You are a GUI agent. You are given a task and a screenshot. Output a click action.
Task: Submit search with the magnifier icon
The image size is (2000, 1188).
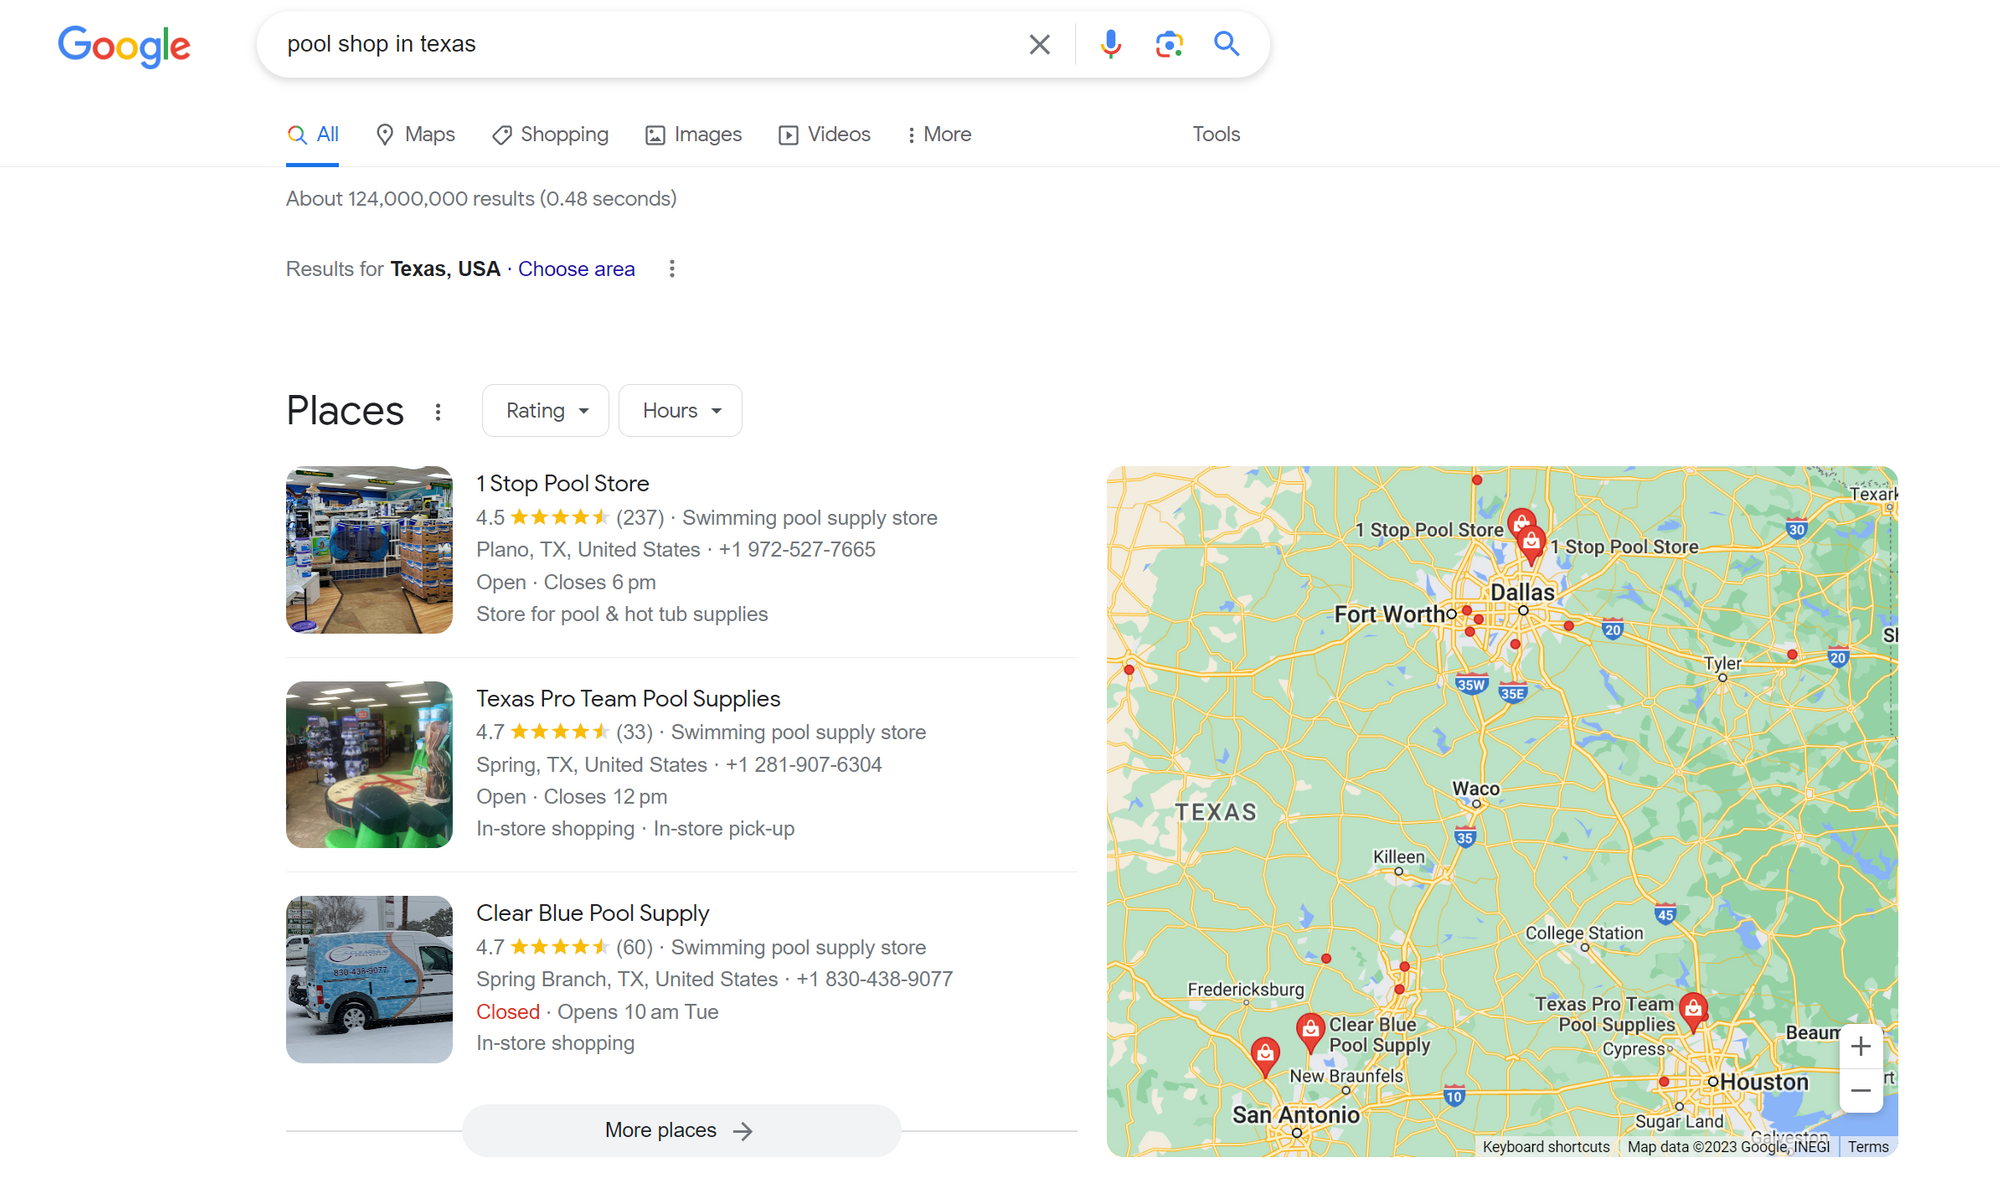point(1226,44)
